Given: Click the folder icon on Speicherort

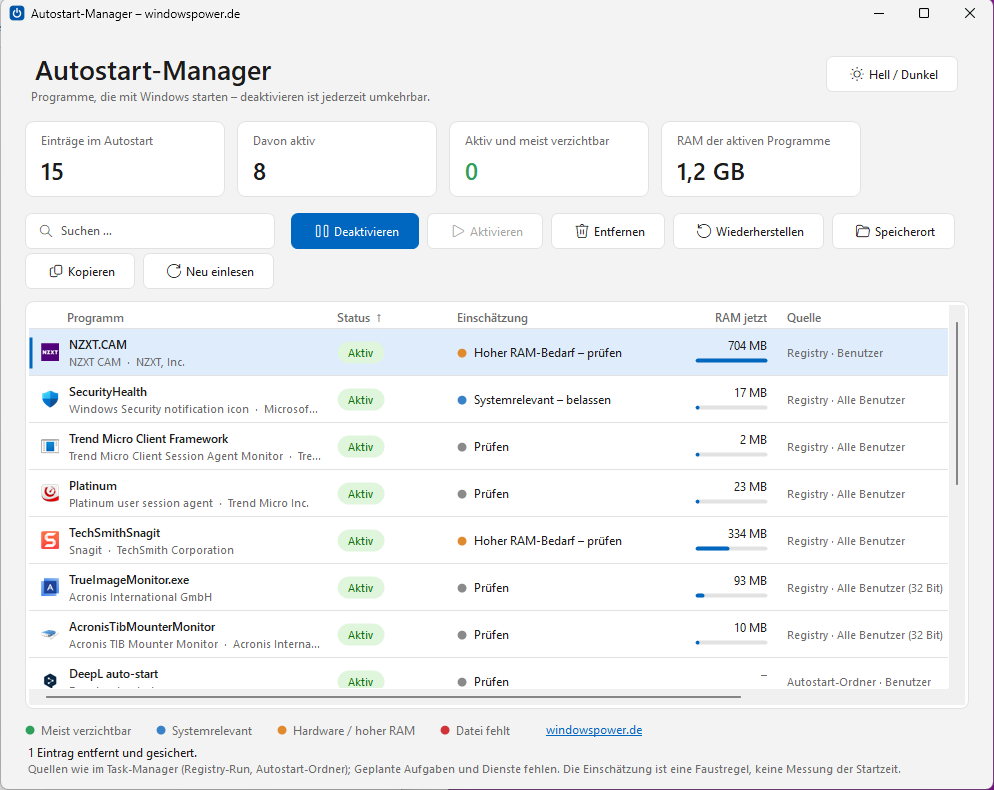Looking at the screenshot, I should 862,231.
